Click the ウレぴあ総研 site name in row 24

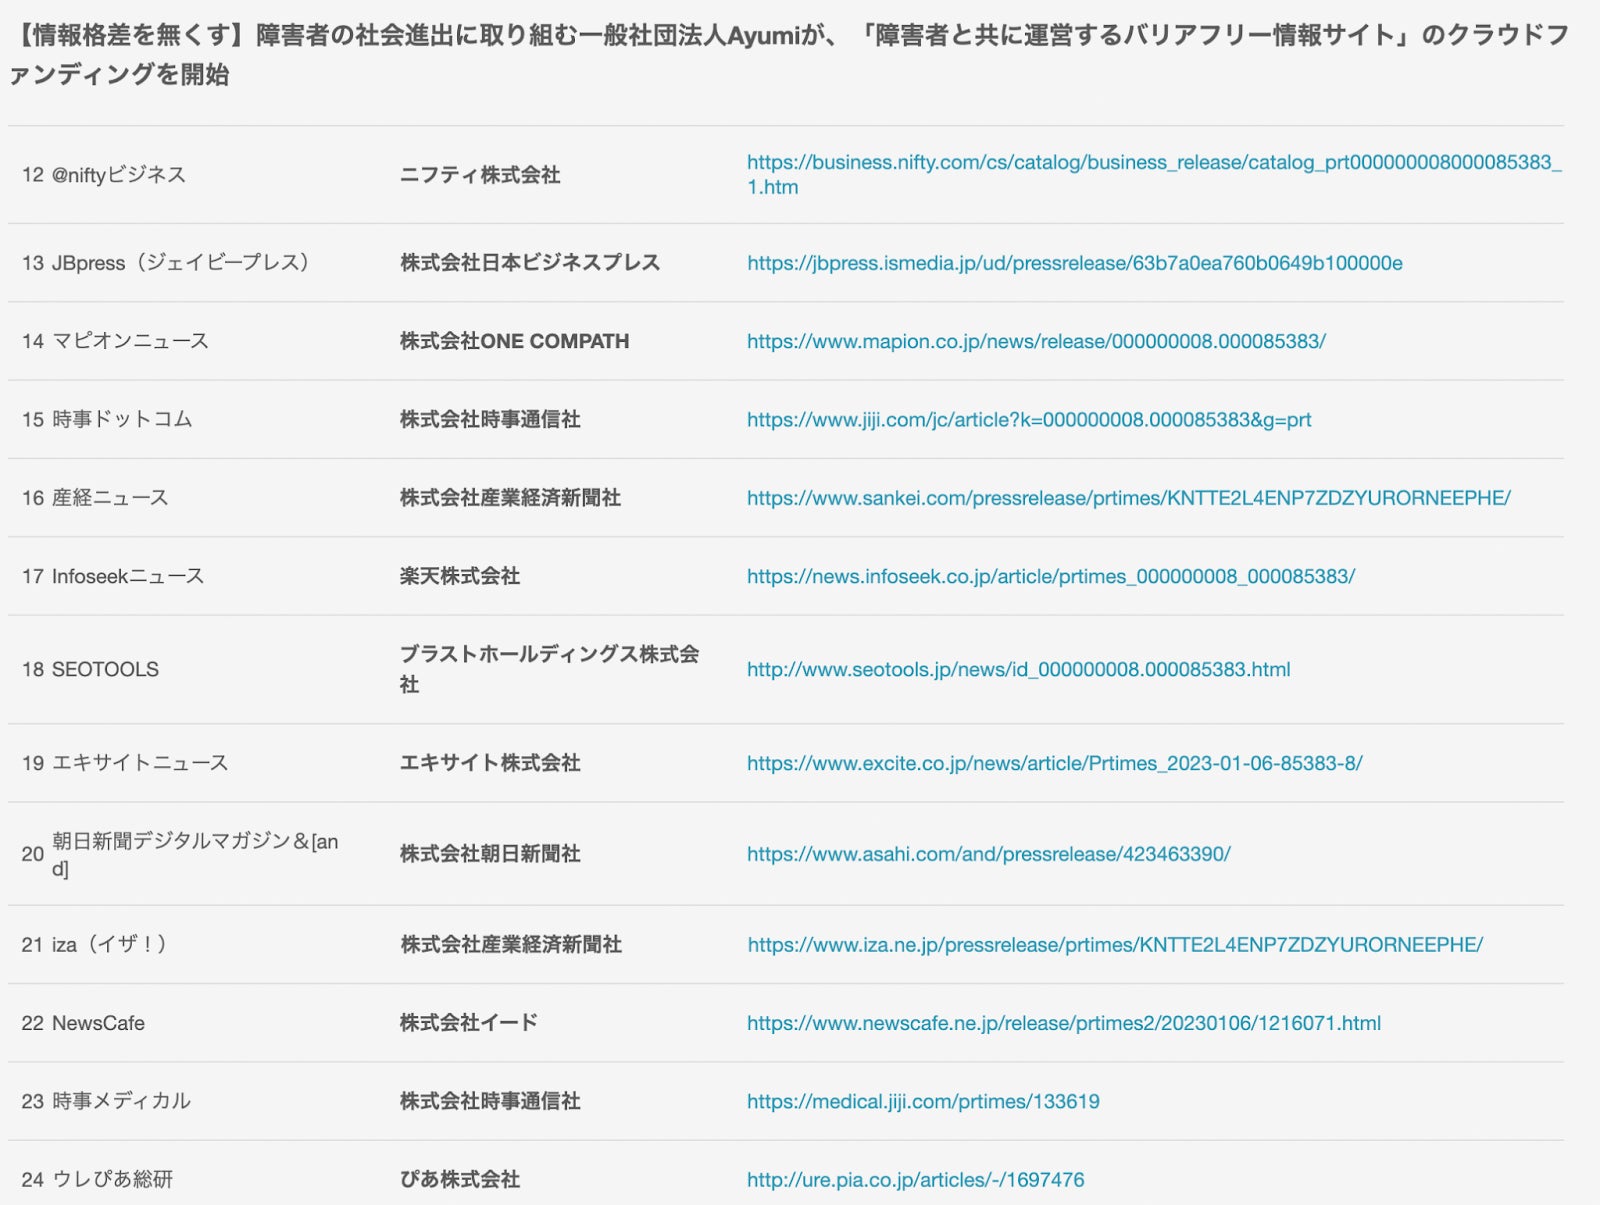[x=112, y=1180]
